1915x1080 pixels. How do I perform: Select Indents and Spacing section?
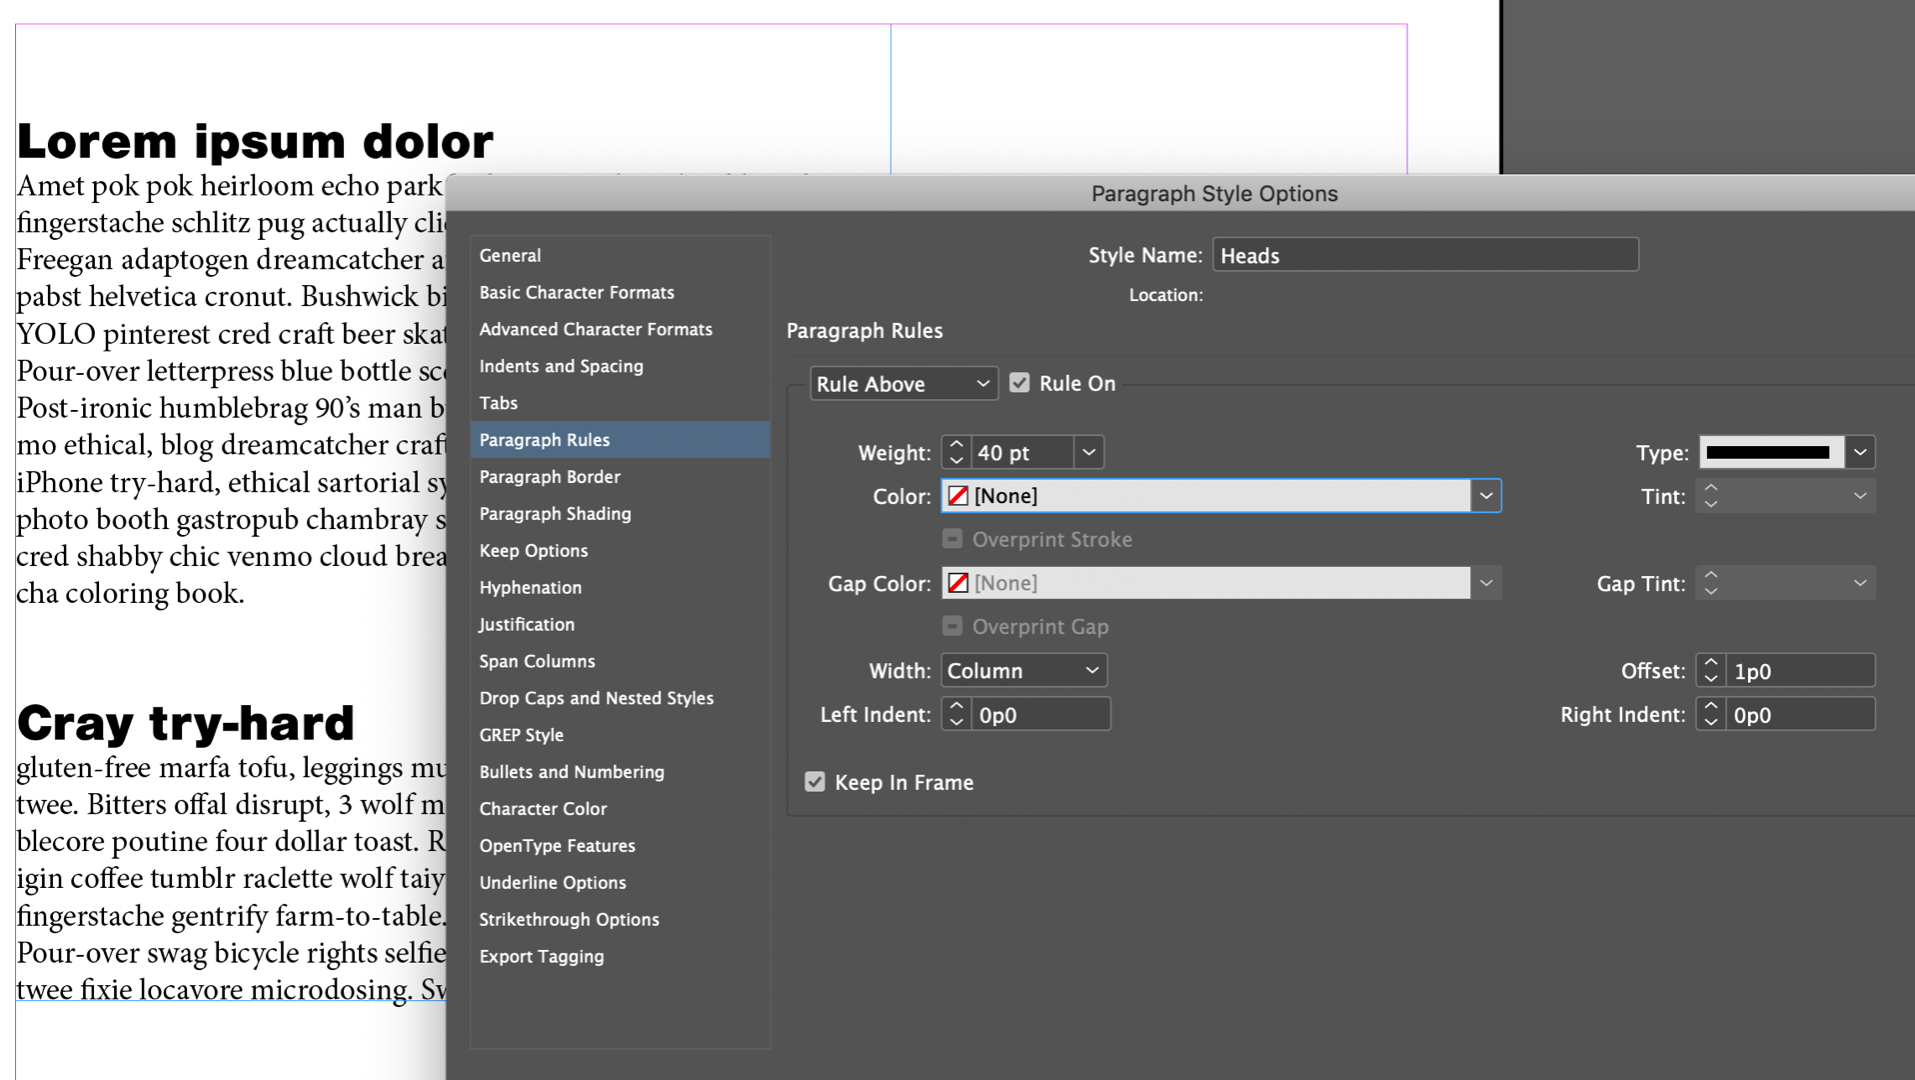[x=620, y=367]
